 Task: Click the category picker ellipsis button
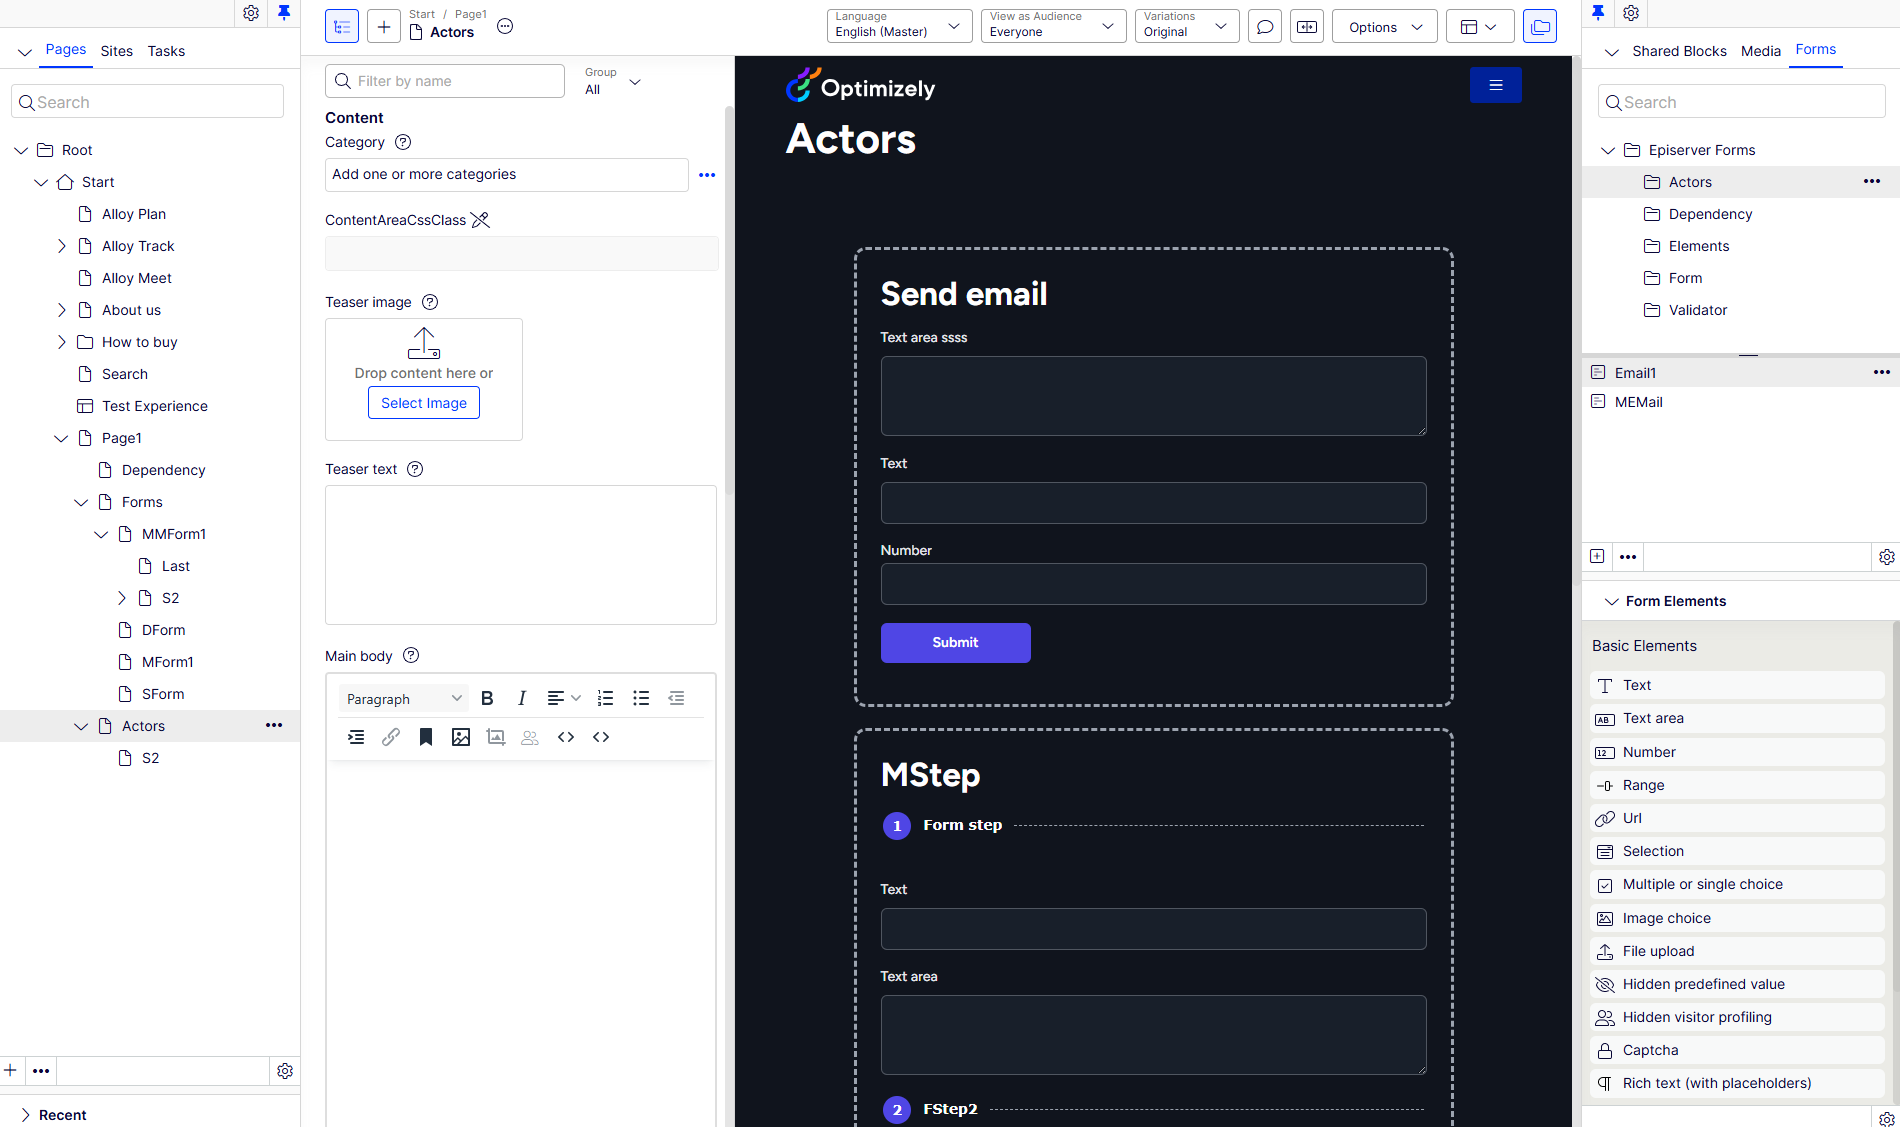707,175
